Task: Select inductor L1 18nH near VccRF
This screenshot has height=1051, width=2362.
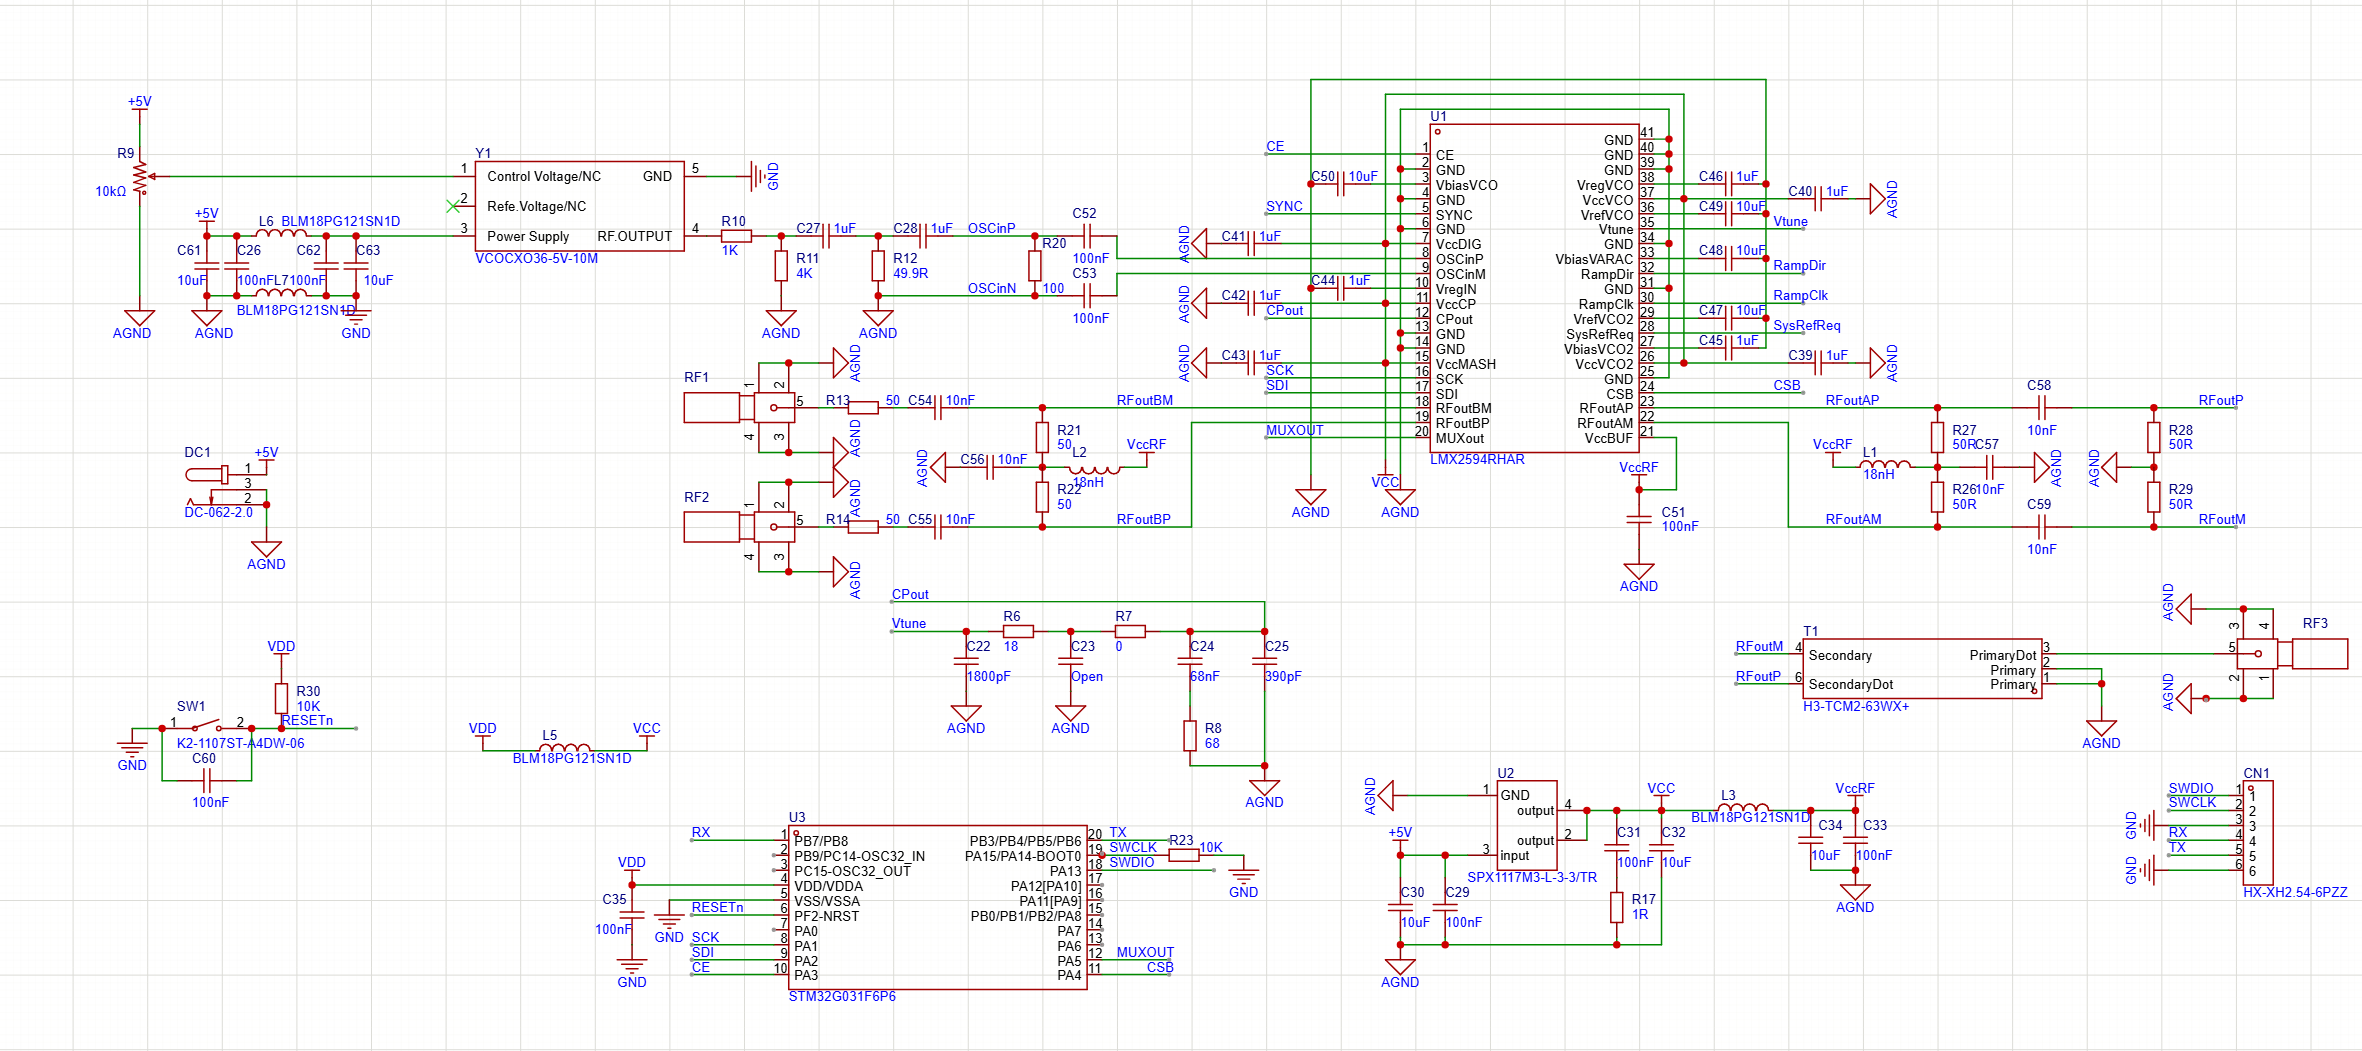Action: 1885,464
